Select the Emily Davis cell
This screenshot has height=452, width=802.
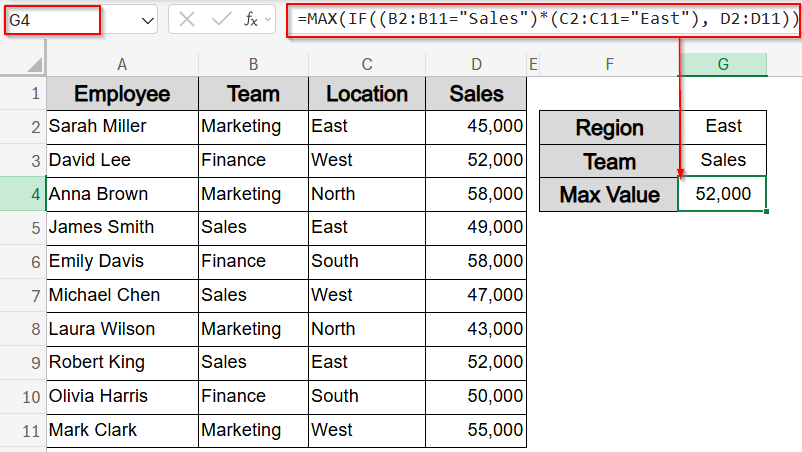[122, 261]
